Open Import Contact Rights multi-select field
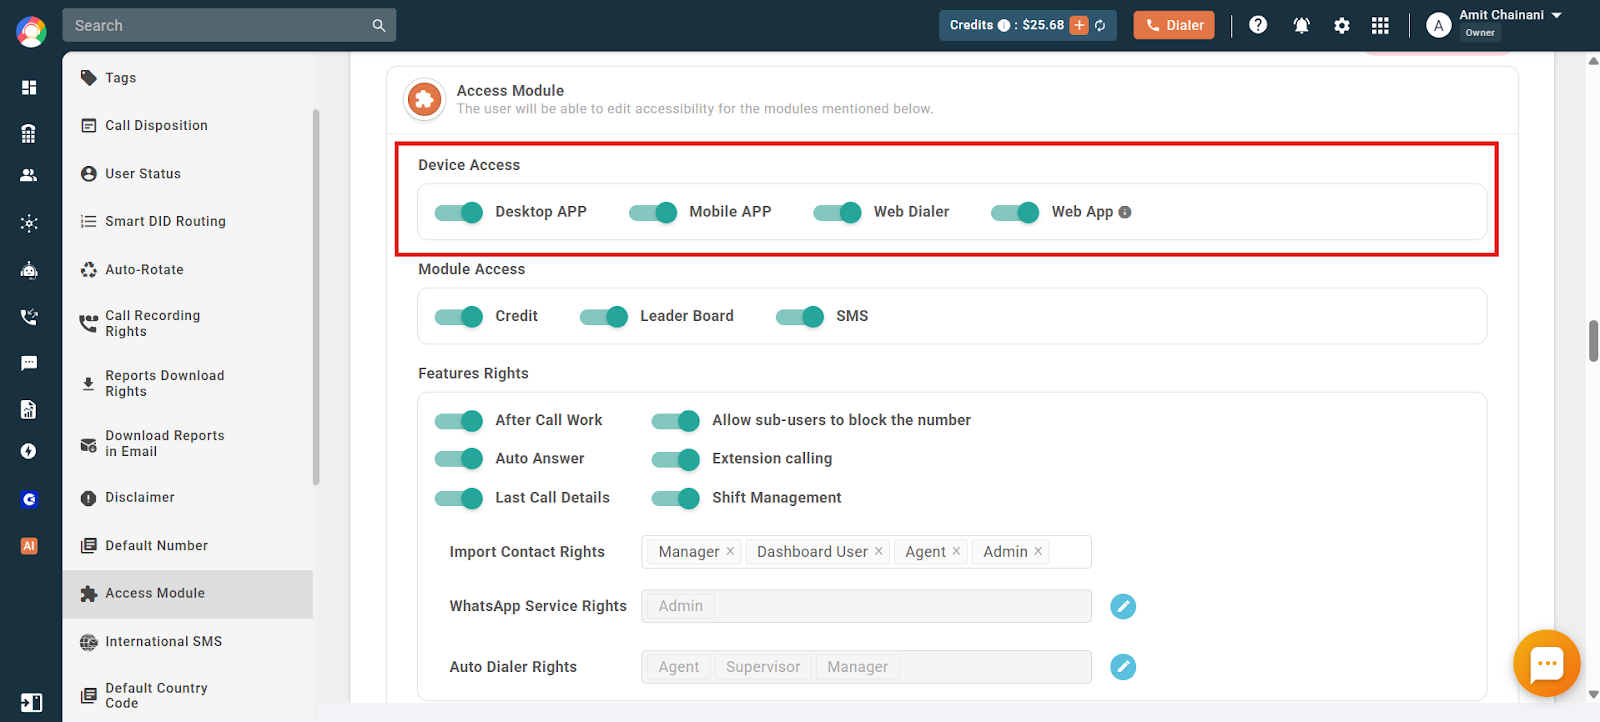 point(866,552)
